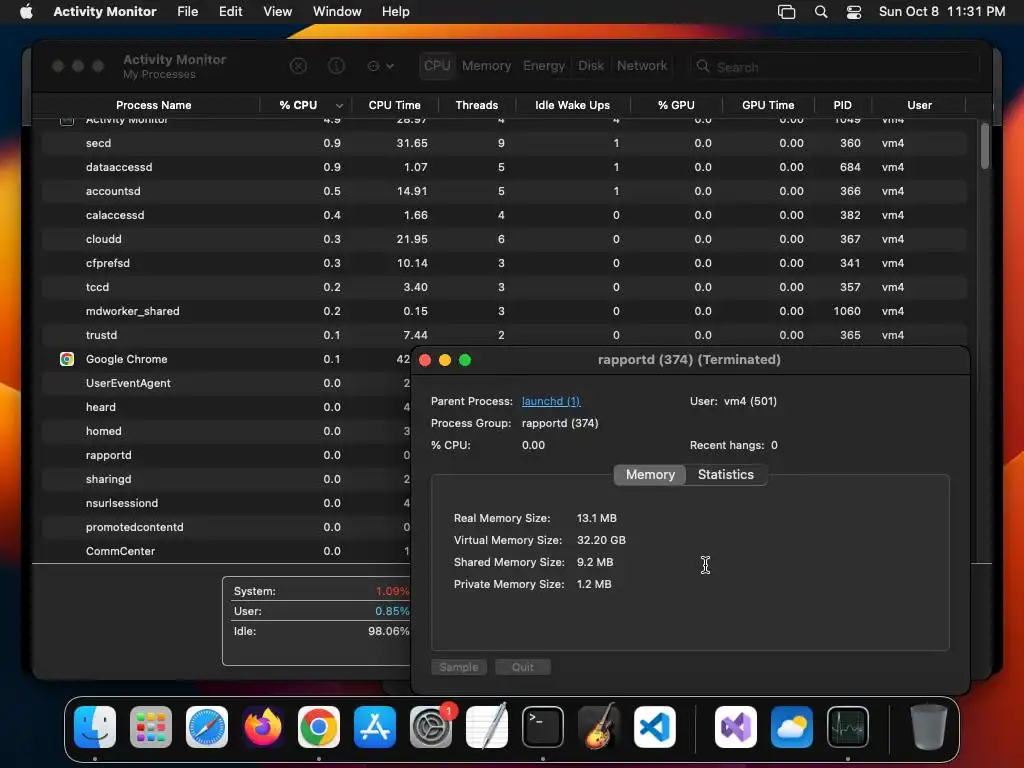Viewport: 1024px width, 768px height.
Task: Close the rapportd info window
Action: [x=424, y=360]
